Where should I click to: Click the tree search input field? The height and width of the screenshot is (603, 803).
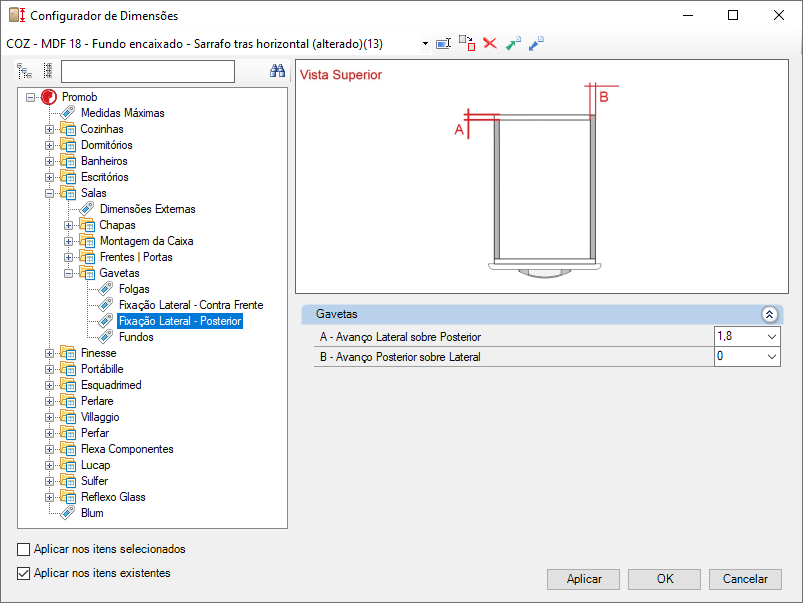[x=148, y=71]
